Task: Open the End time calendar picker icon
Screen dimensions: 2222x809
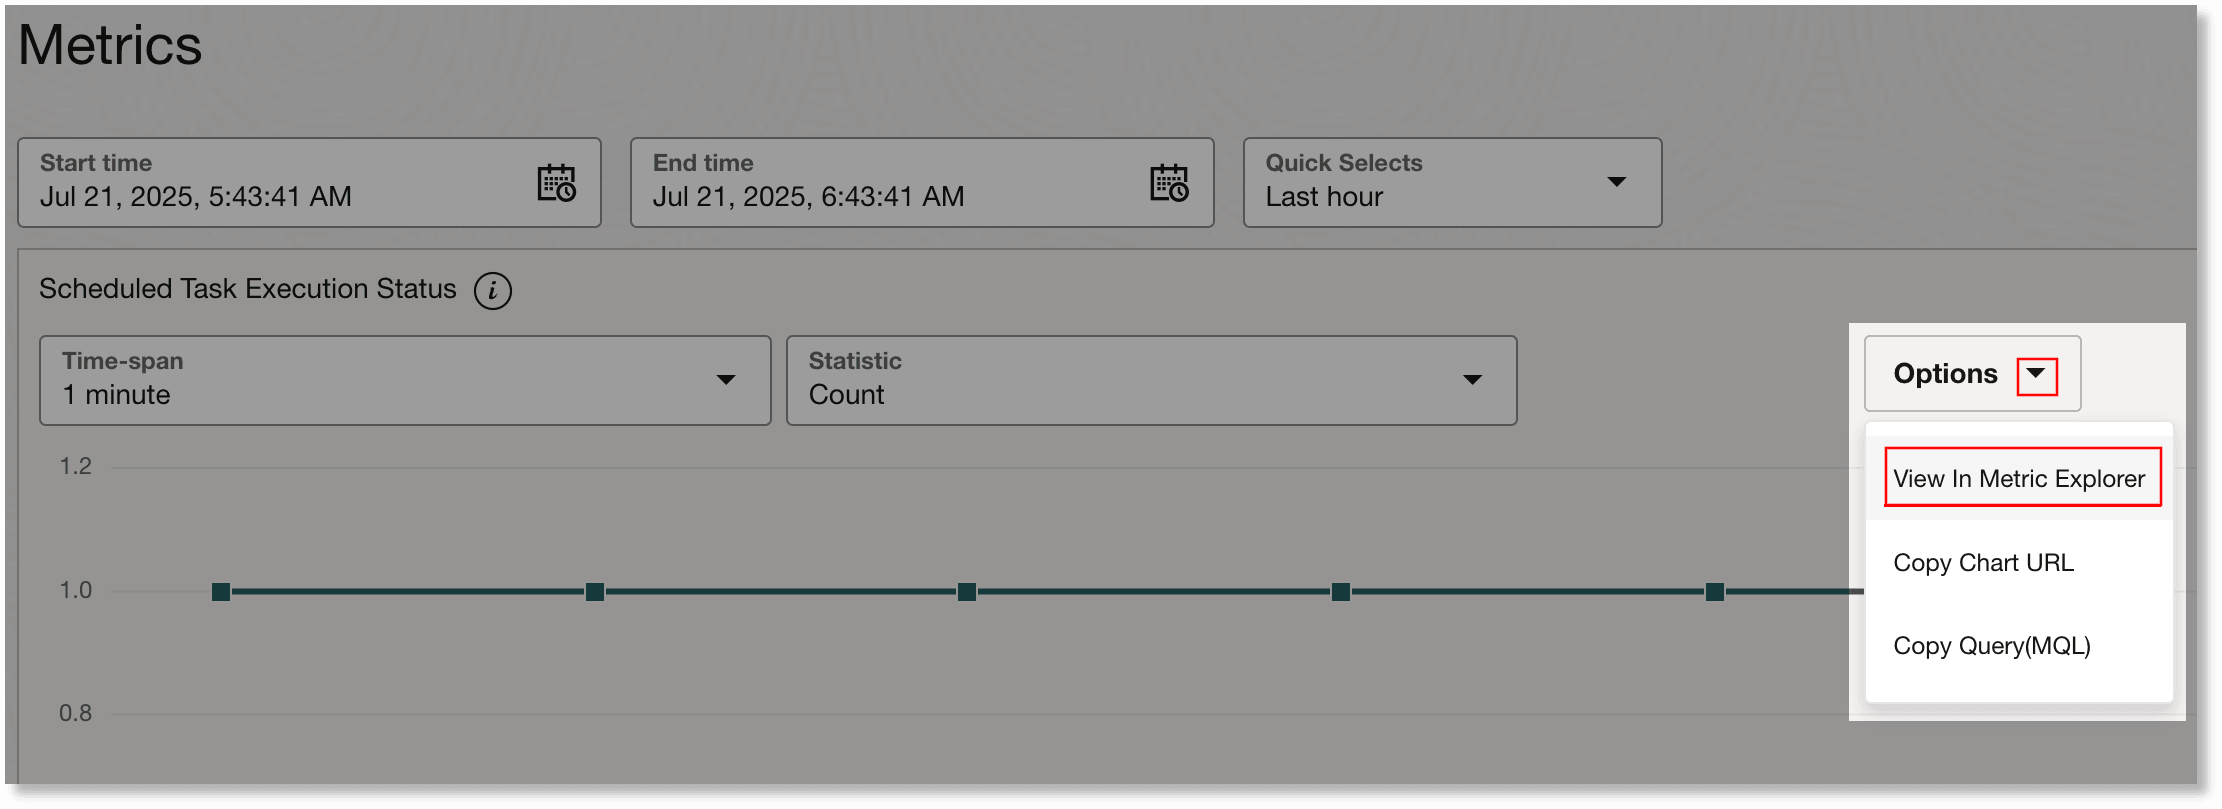Action: [1171, 183]
